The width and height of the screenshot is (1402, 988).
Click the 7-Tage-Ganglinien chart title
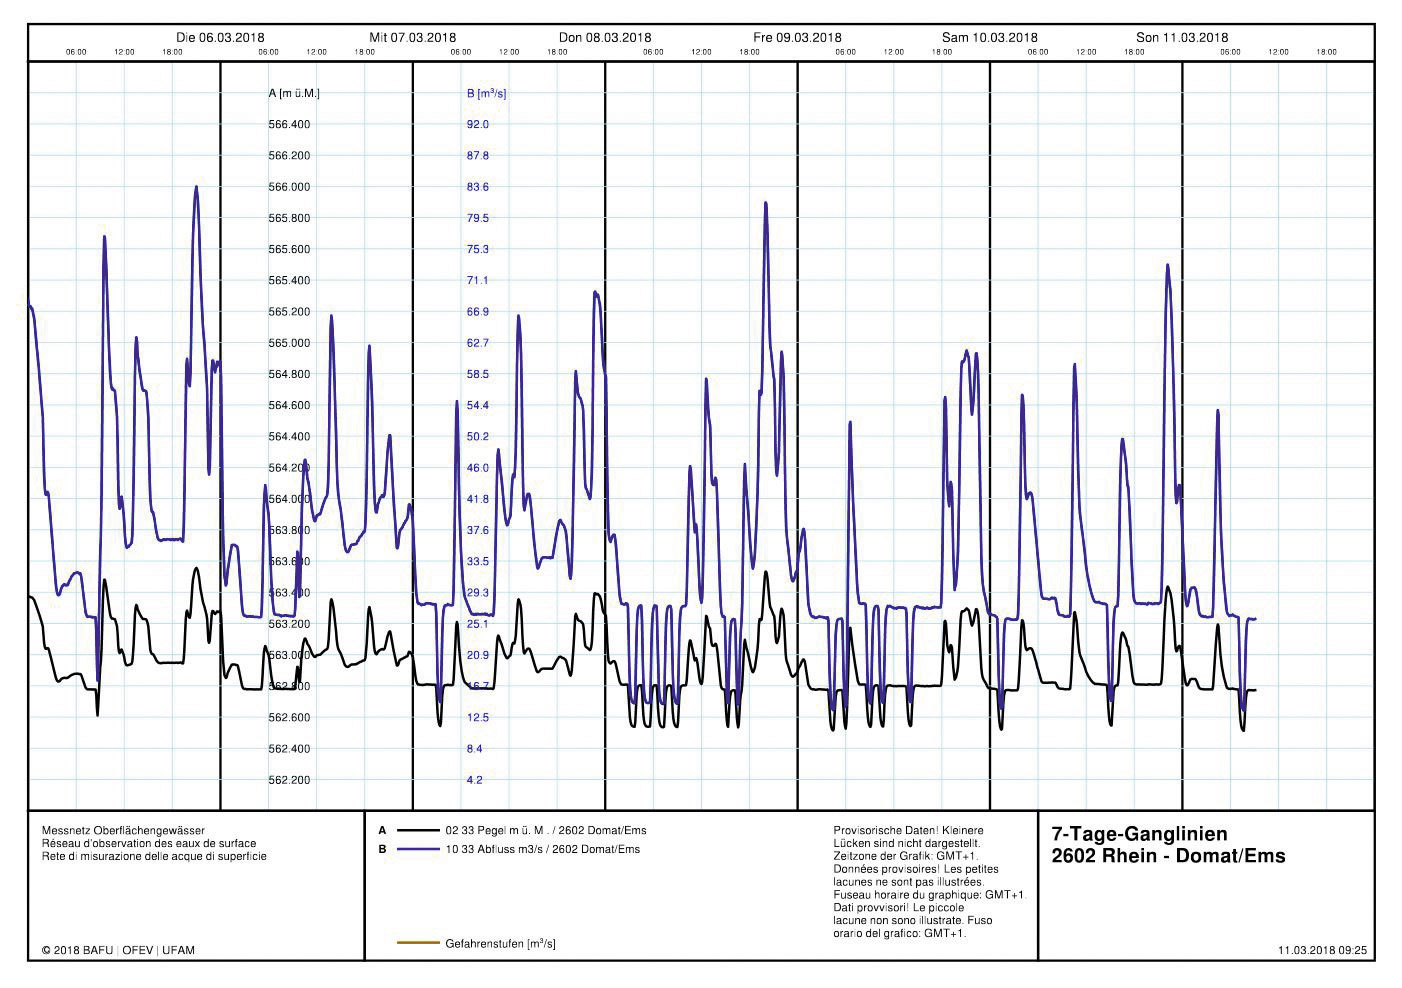1139,834
